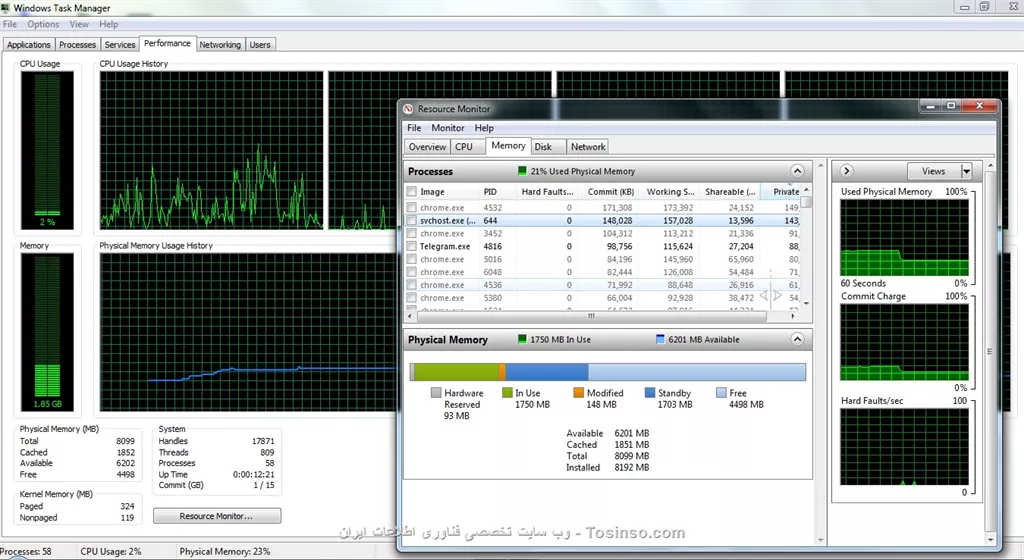Click the horizontal scrollbar left arrow

coord(410,316)
